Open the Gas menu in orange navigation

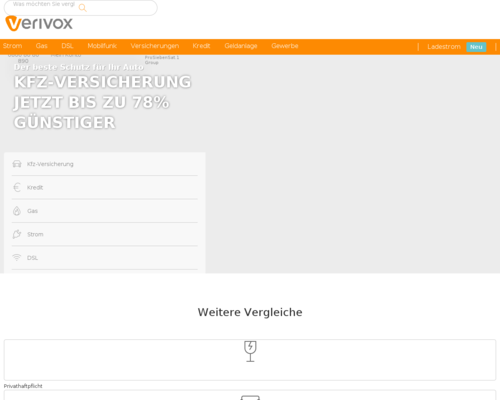click(x=42, y=46)
